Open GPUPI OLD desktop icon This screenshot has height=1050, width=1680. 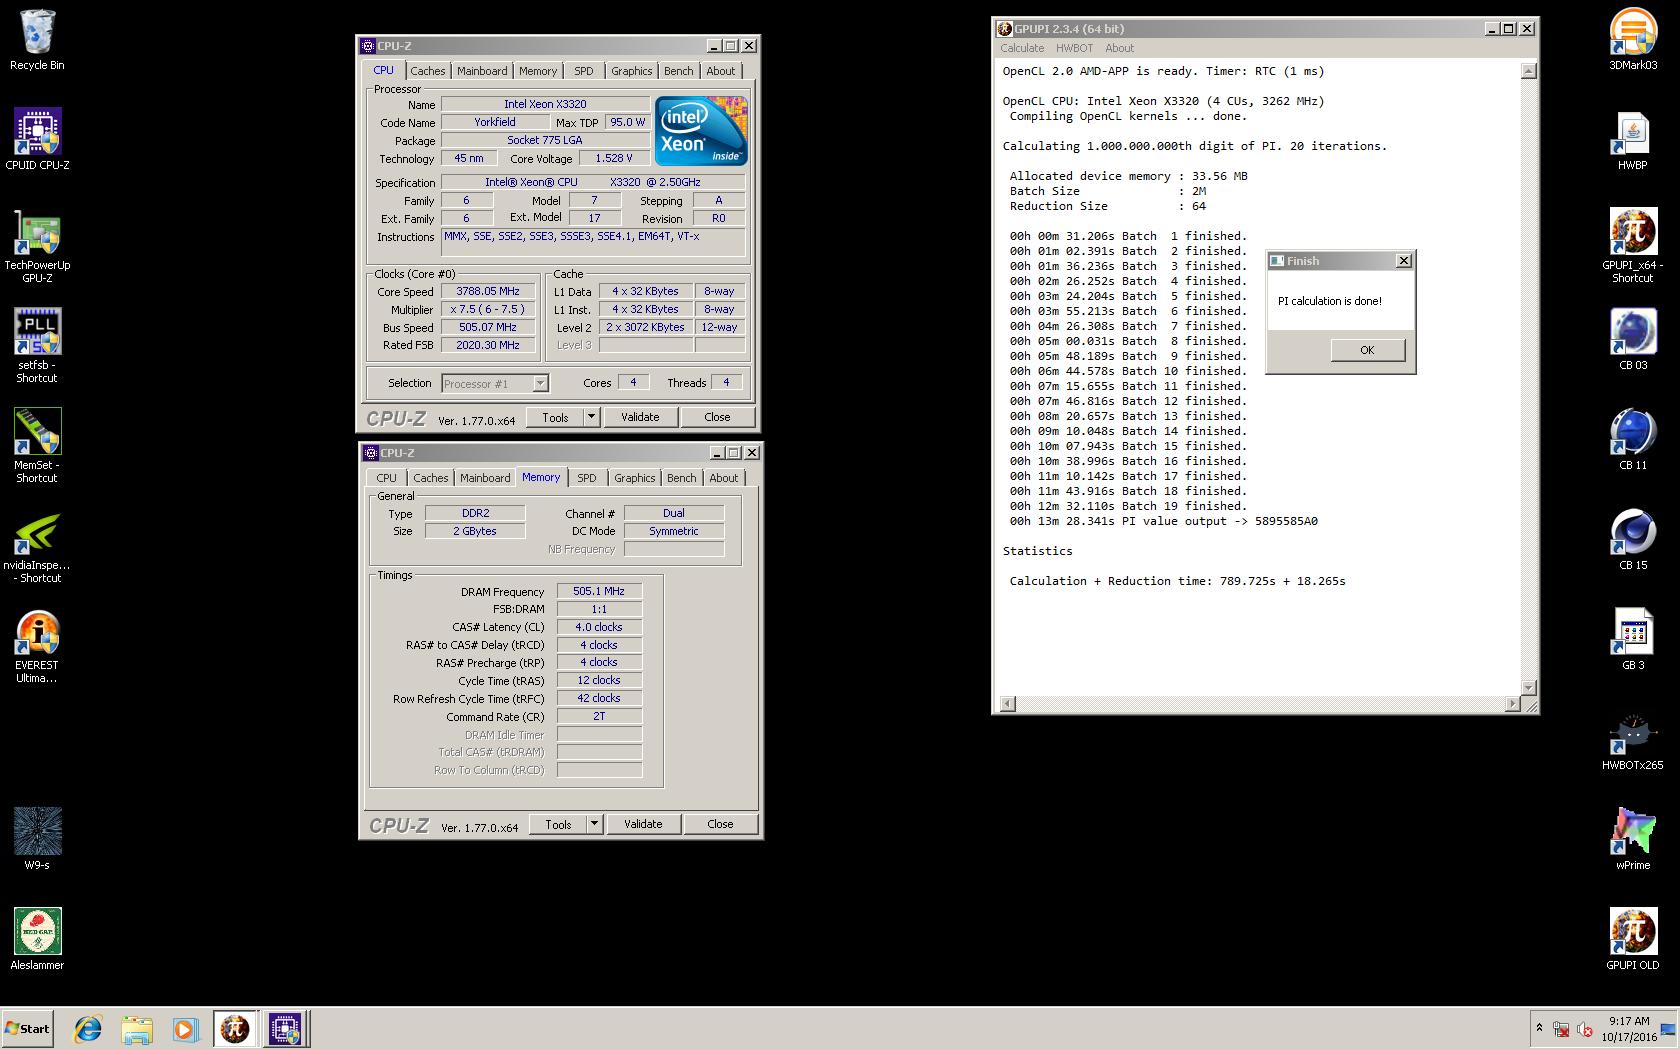click(x=1632, y=940)
